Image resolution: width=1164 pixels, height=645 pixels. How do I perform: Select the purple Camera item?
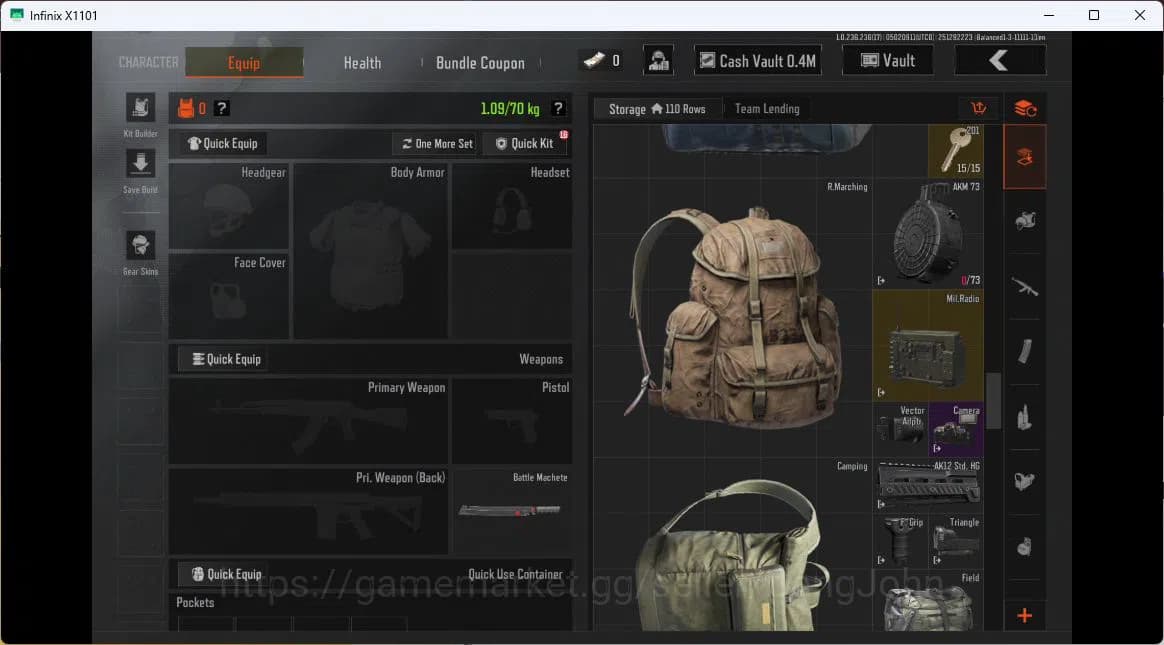pyautogui.click(x=956, y=429)
